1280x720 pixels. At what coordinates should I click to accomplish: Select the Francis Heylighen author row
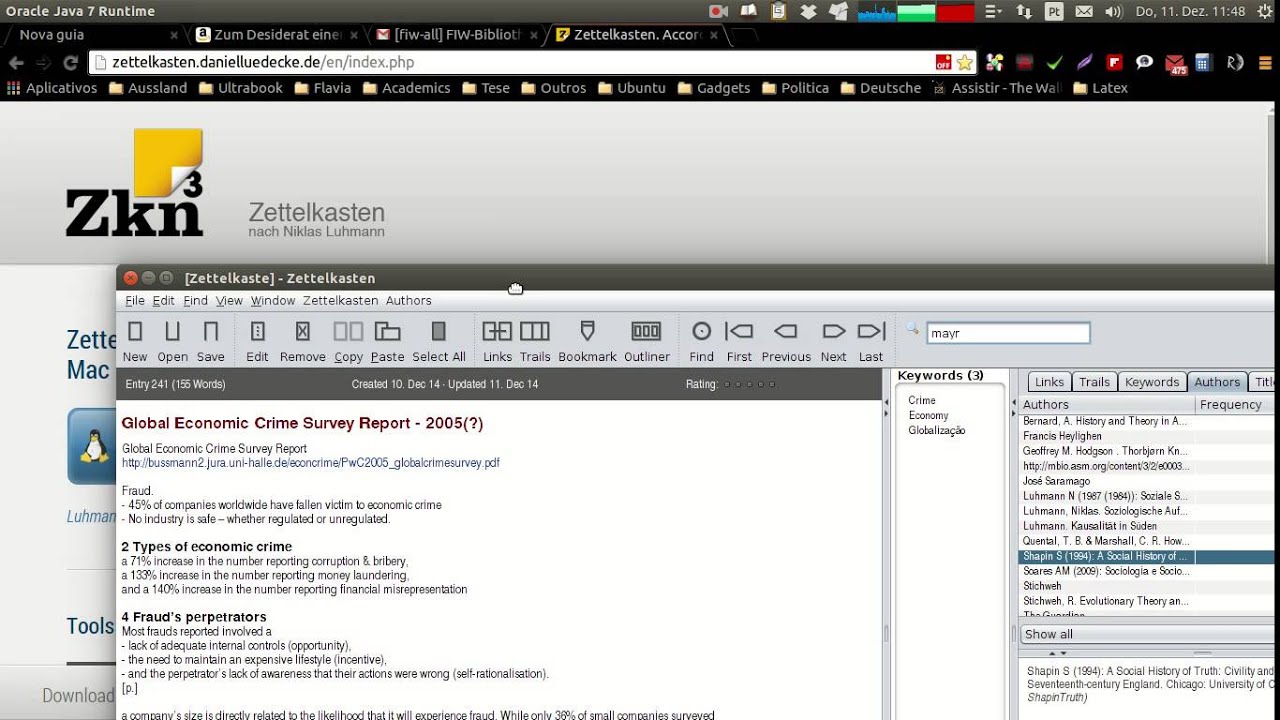1107,436
